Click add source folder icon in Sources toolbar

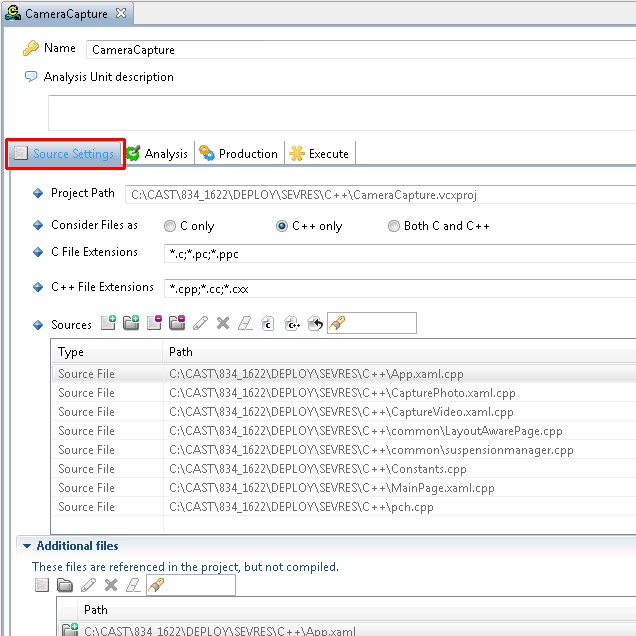(131, 323)
